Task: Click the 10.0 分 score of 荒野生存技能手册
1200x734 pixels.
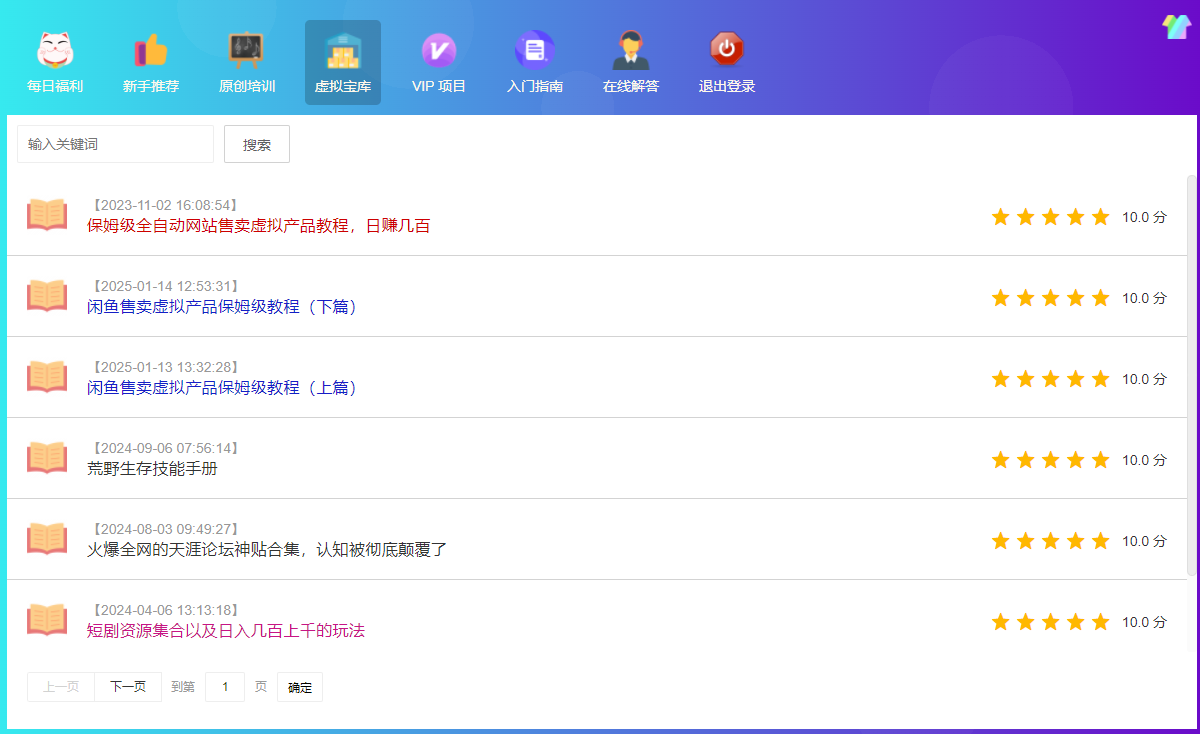Action: (1144, 460)
